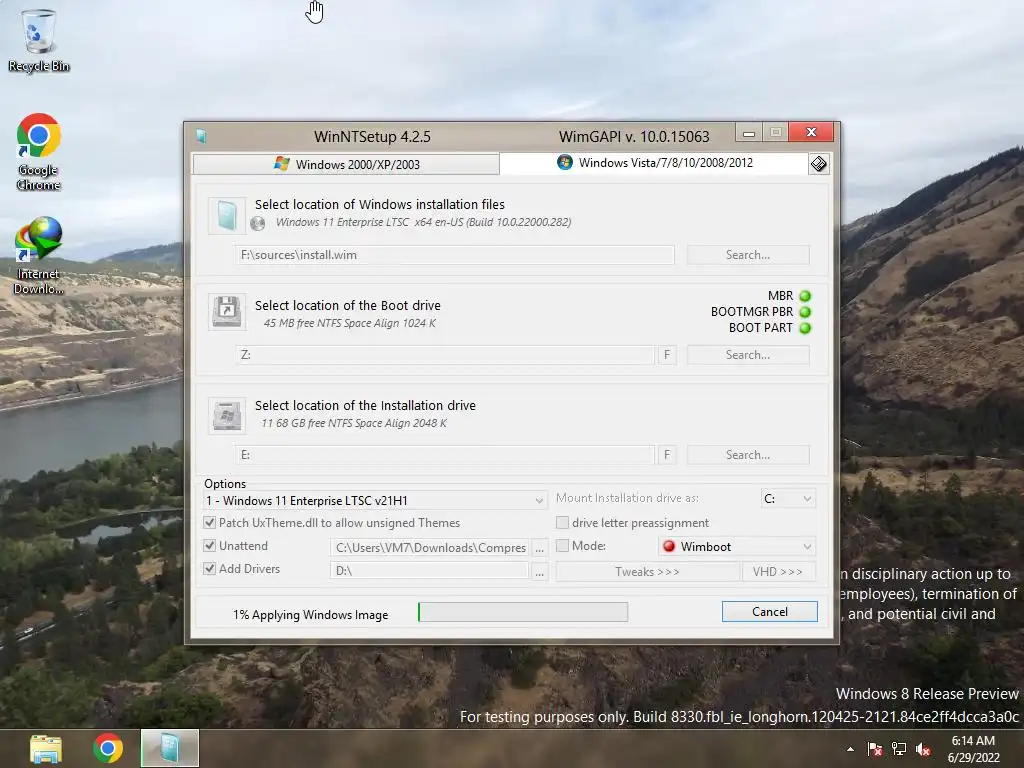Image resolution: width=1024 pixels, height=768 pixels.
Task: Open Chrome from the taskbar
Action: pyautogui.click(x=108, y=748)
